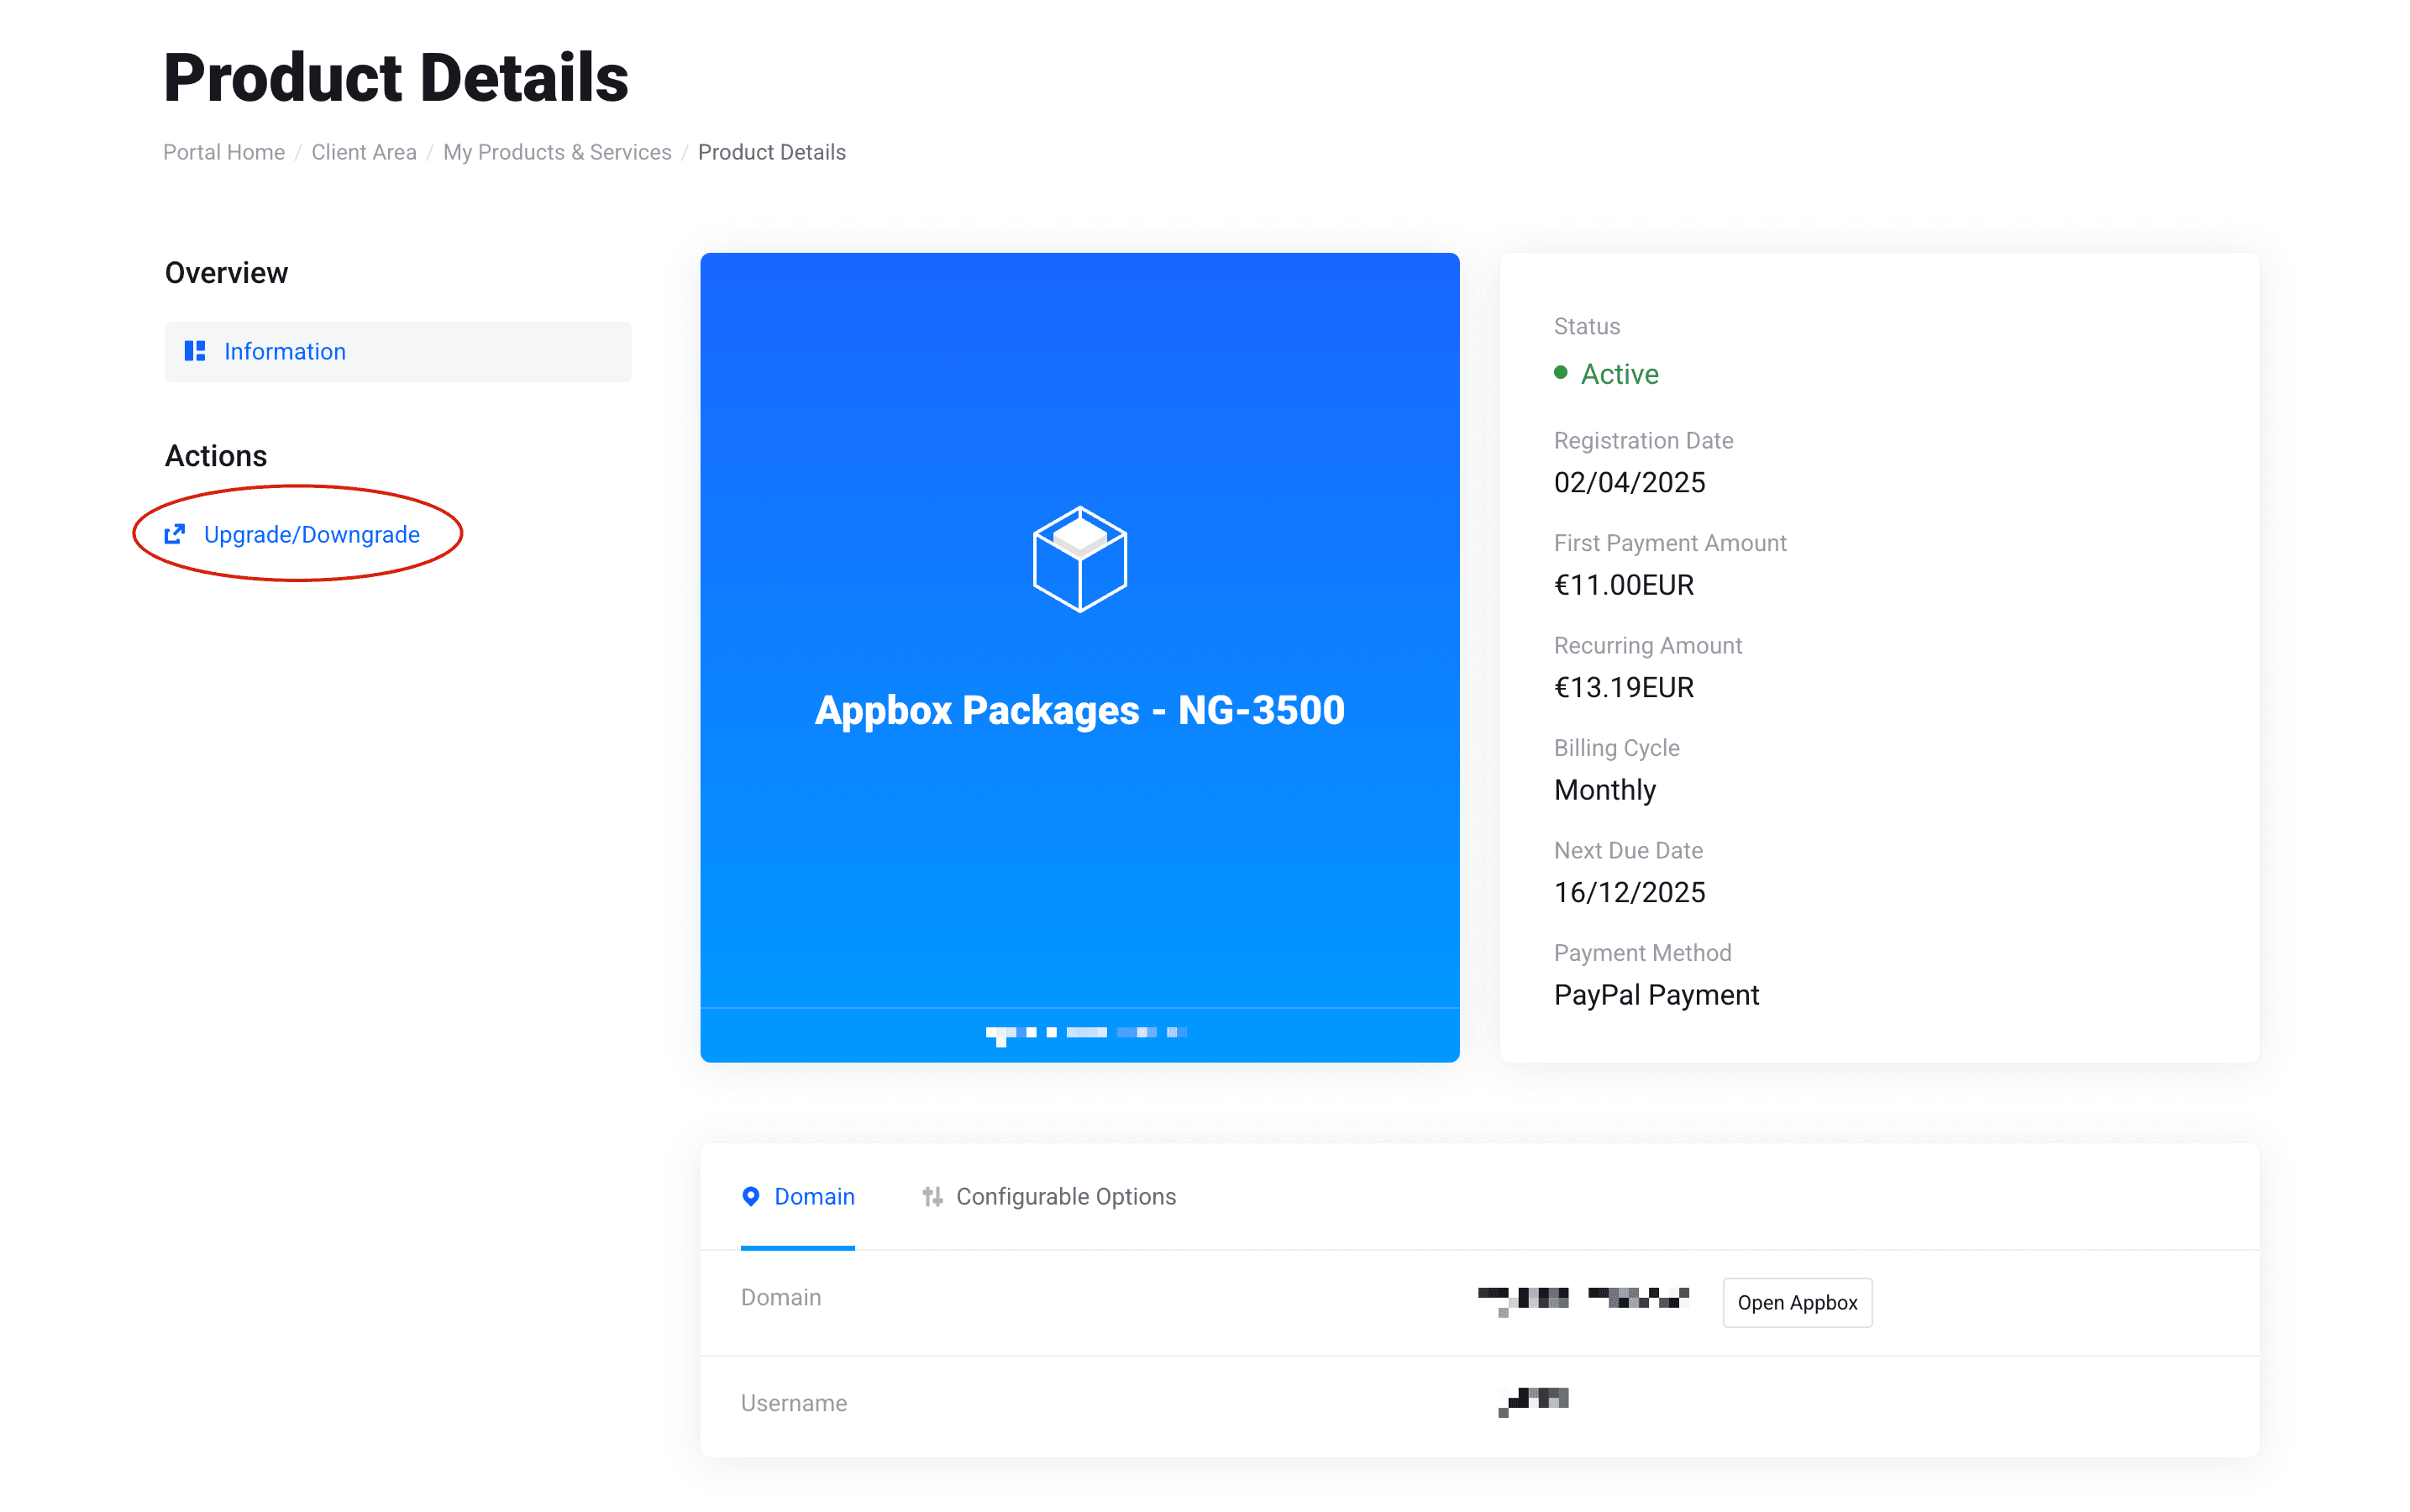Click the Upgrade/Downgrade link
This screenshot has height=1512, width=2410.
coord(312,534)
